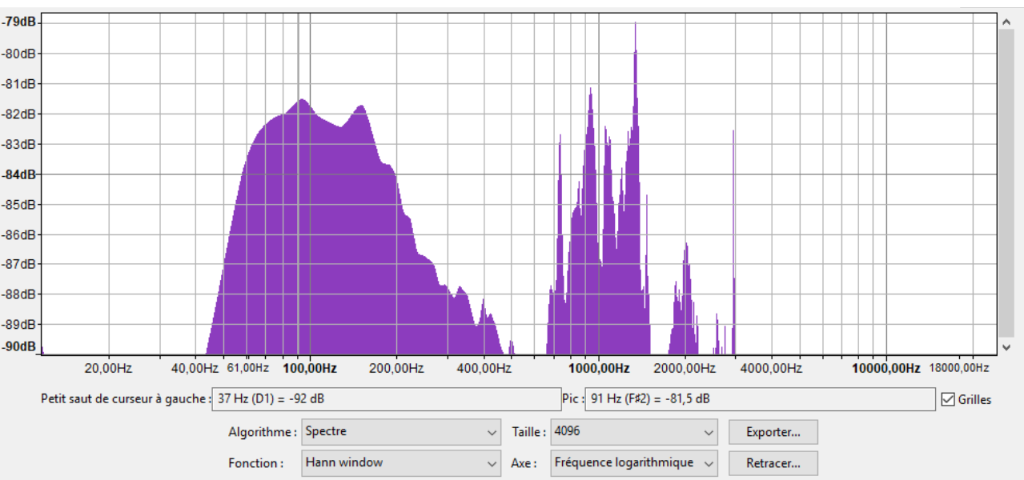The height and width of the screenshot is (480, 1024).
Task: Expand the Axe dropdown Fréquence logarithmique
Action: click(635, 463)
